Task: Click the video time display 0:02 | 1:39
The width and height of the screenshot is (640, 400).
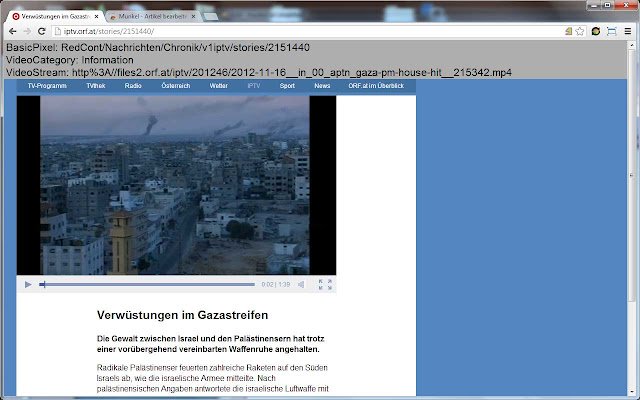Action: [276, 284]
